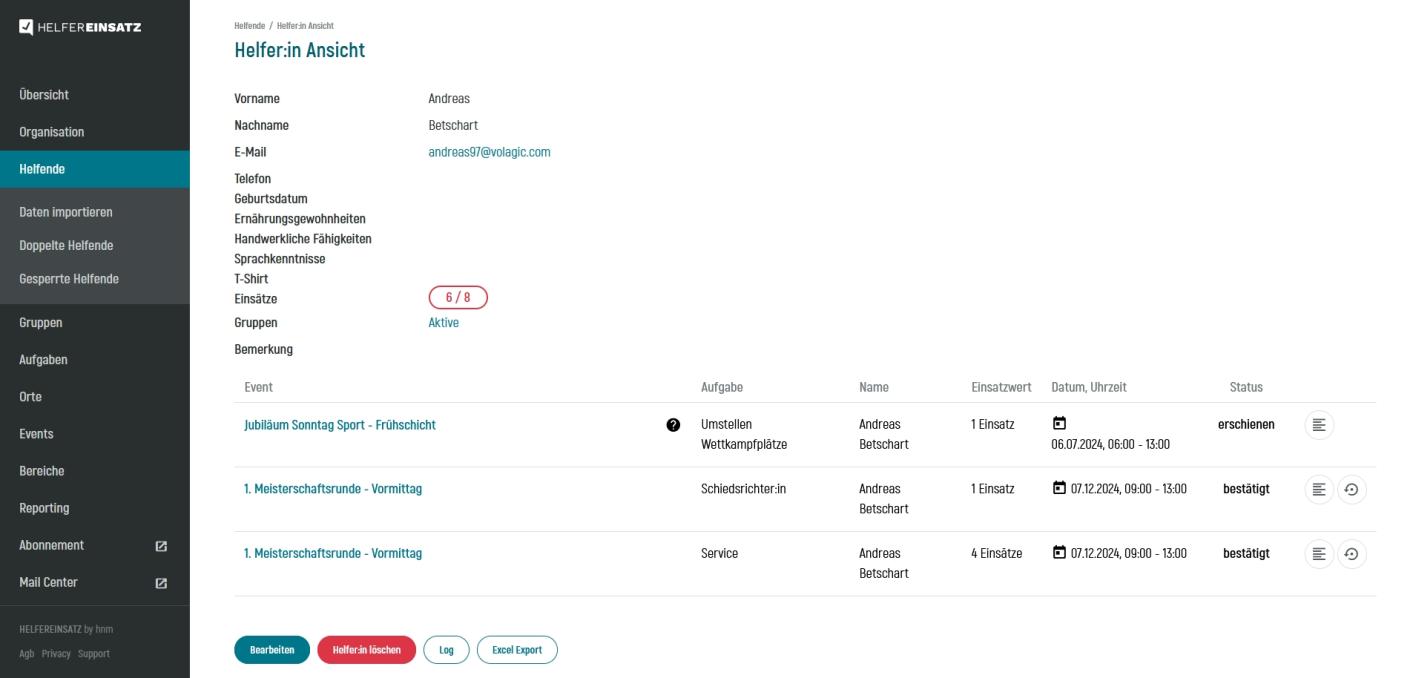The height and width of the screenshot is (678, 1413).
Task: Click external link icon next to Abonnement
Action: point(161,546)
